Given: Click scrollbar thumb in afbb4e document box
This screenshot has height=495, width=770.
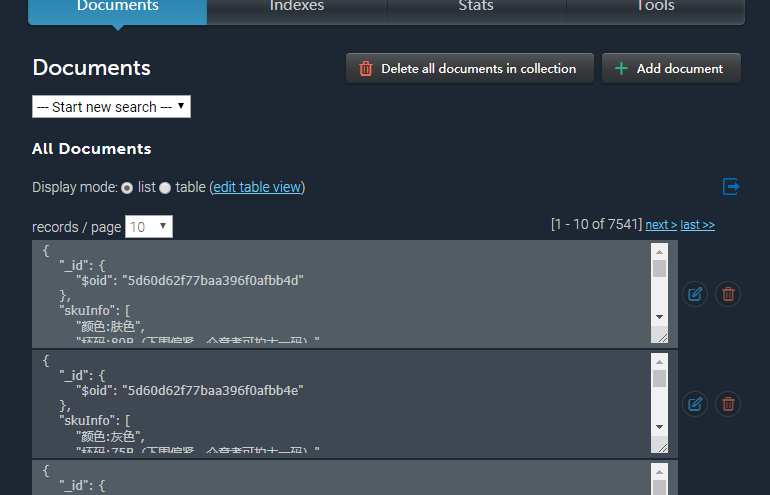Looking at the screenshot, I should tap(660, 379).
